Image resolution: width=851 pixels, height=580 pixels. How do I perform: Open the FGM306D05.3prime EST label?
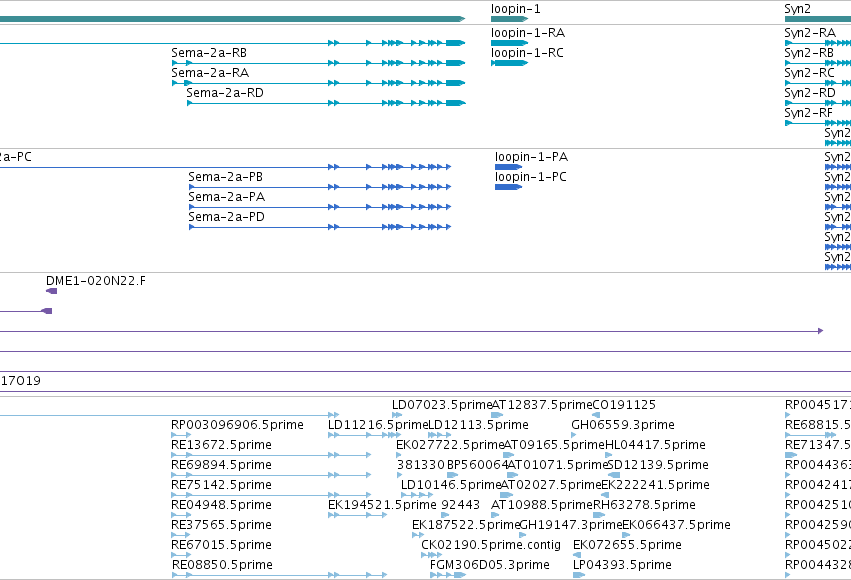pos(490,566)
